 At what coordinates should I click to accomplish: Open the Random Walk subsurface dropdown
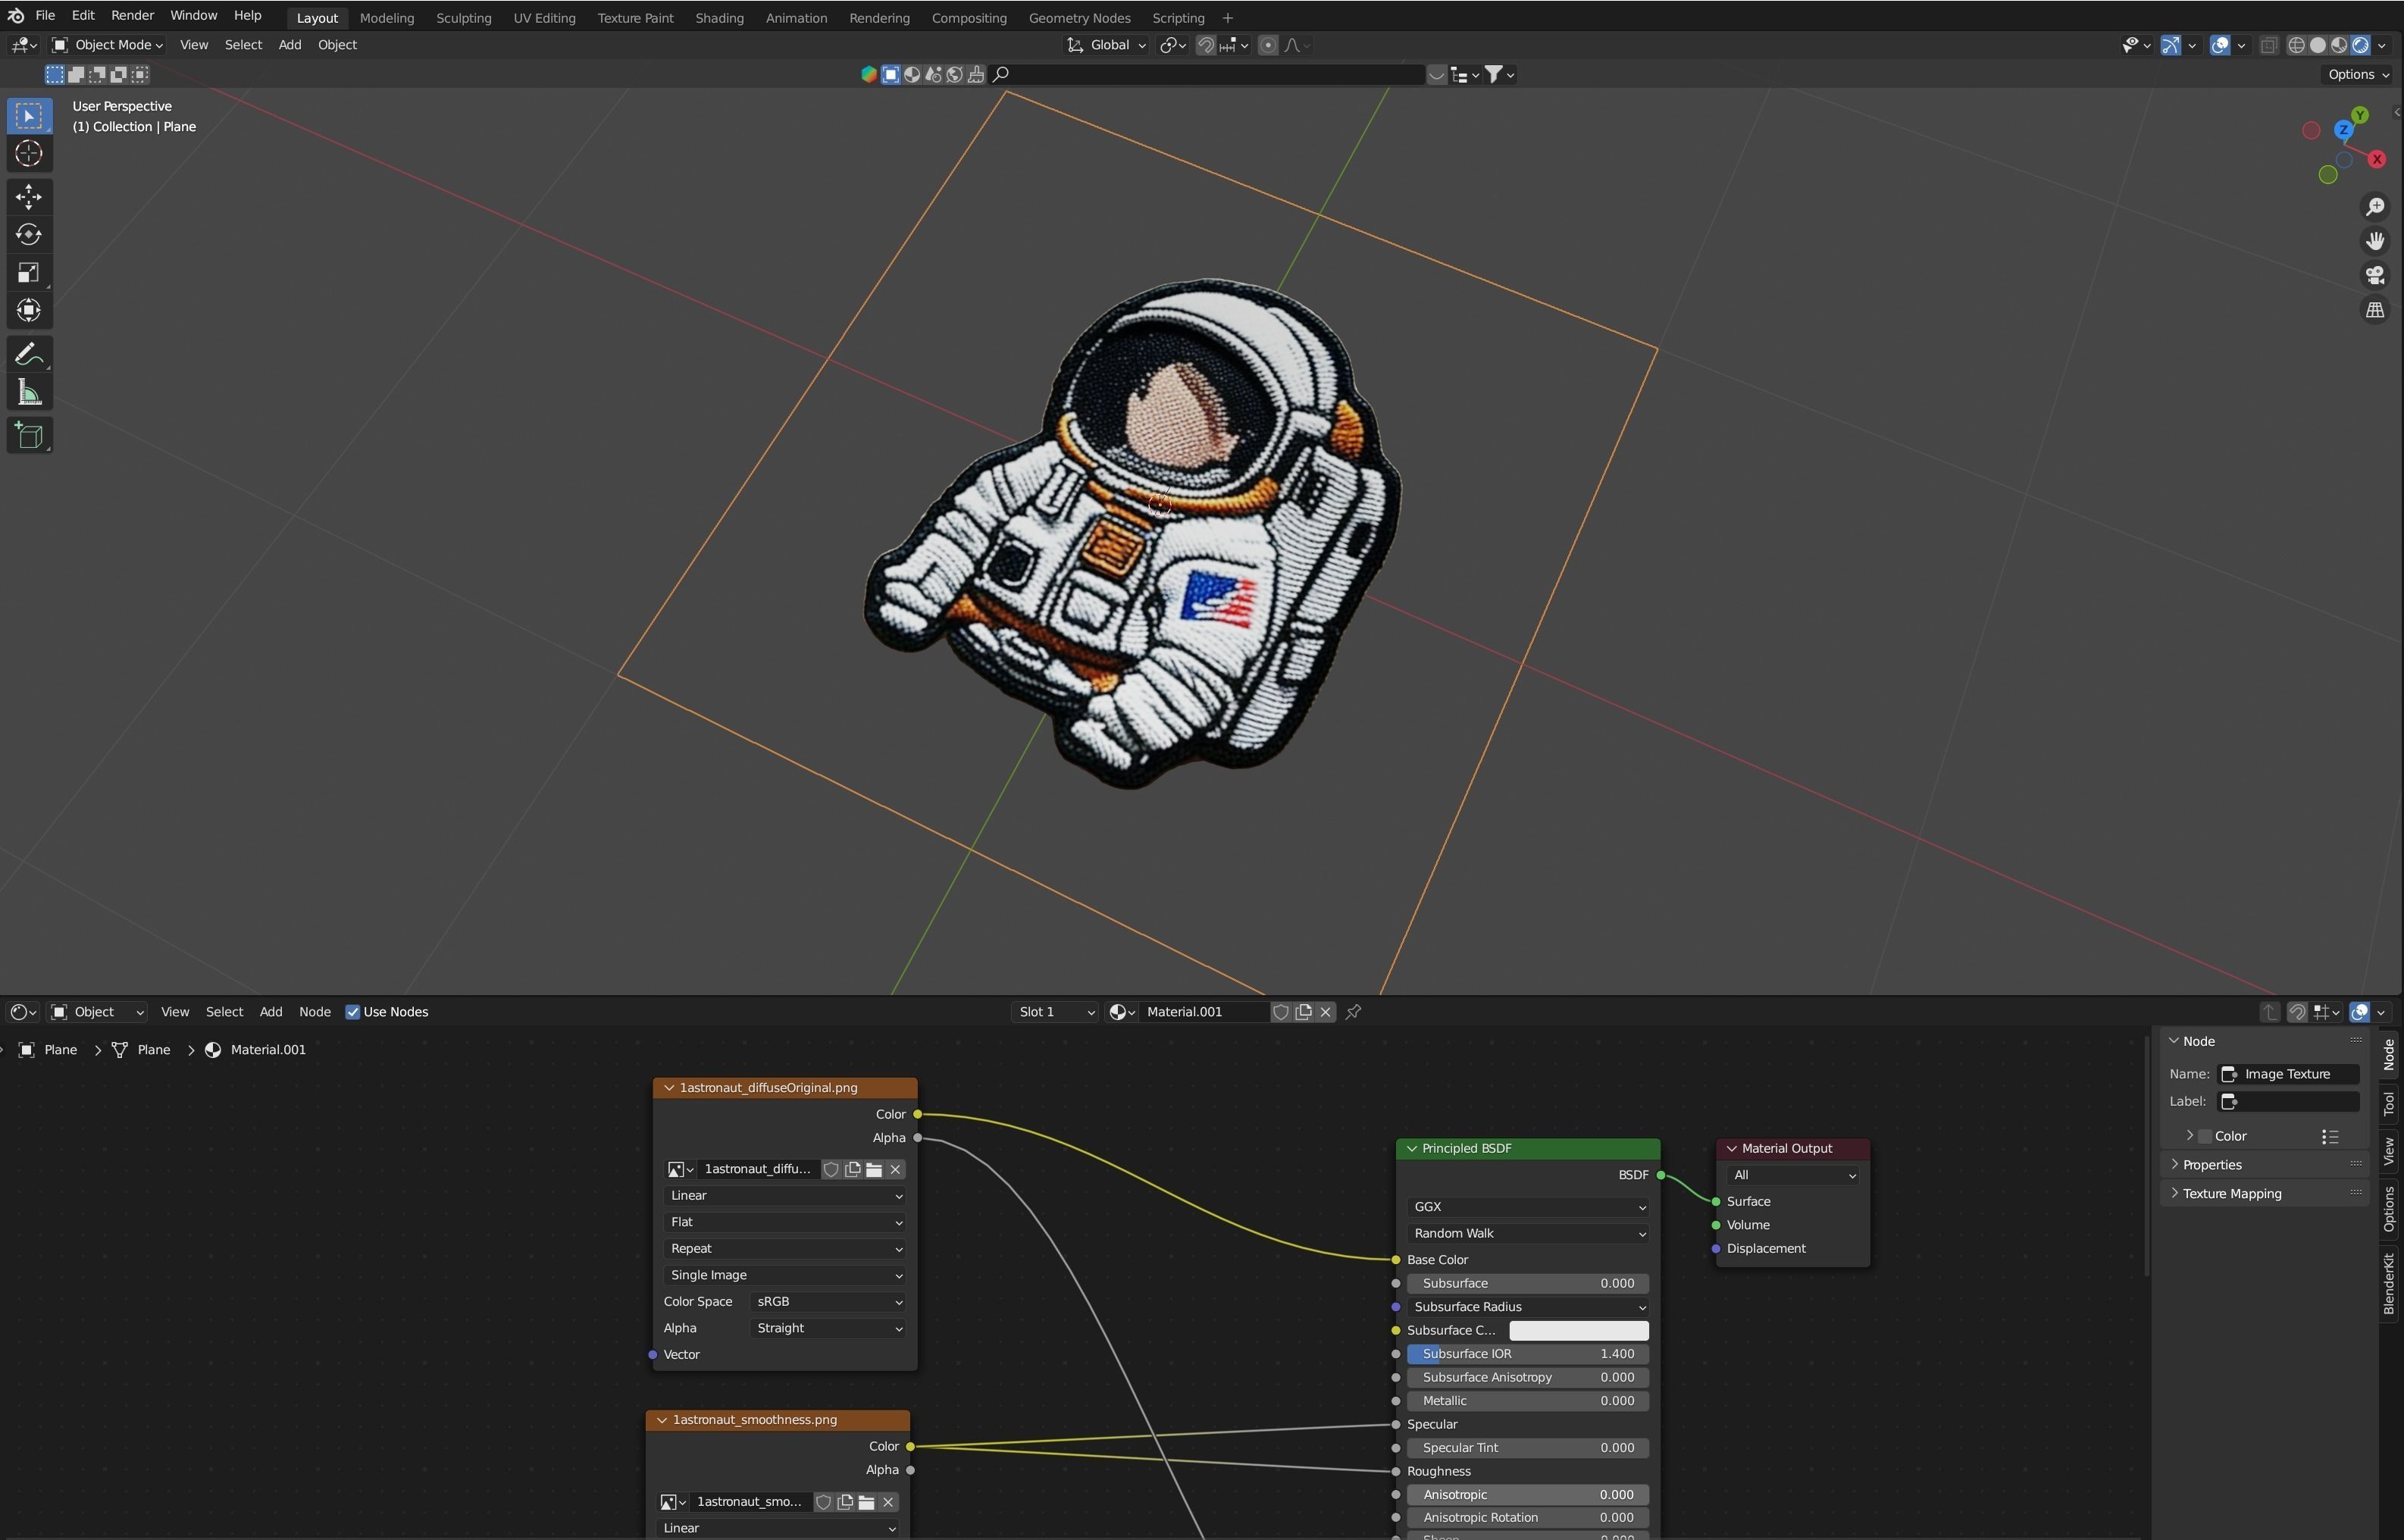tap(1527, 1233)
